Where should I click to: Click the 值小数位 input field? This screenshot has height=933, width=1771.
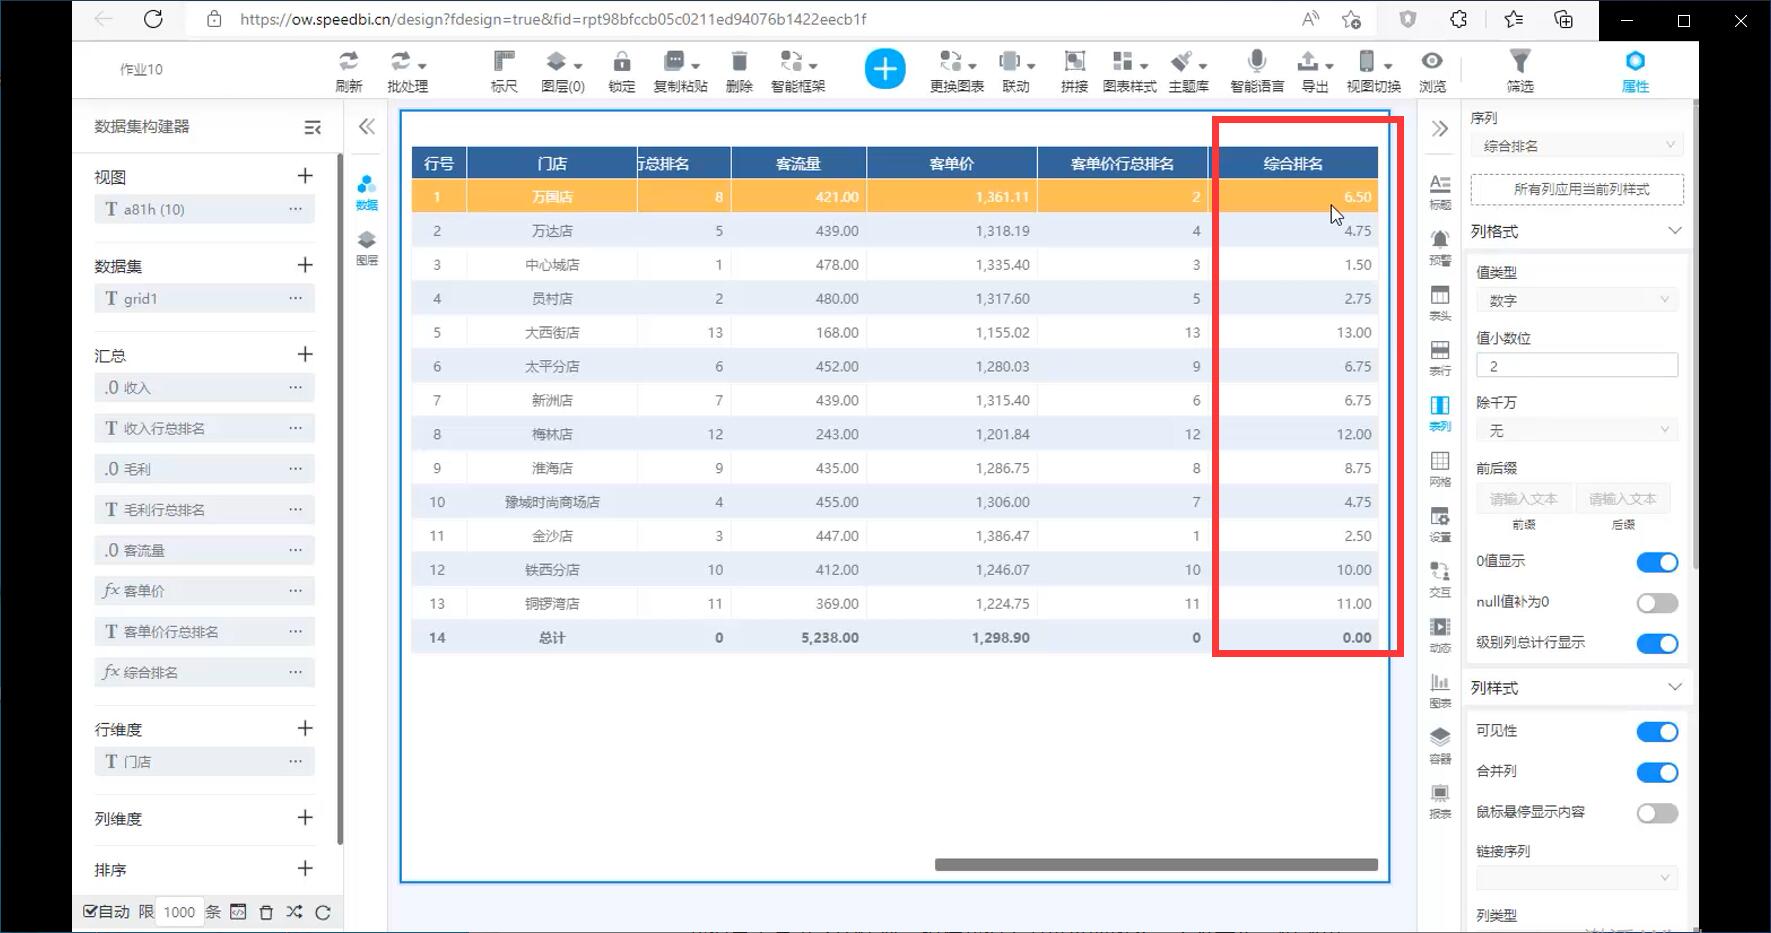click(x=1576, y=366)
